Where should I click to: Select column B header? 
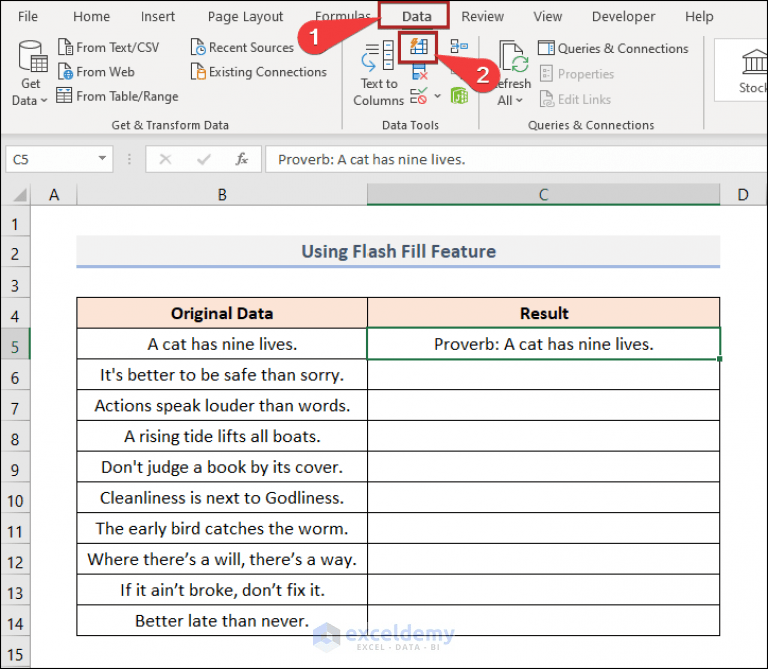[222, 194]
